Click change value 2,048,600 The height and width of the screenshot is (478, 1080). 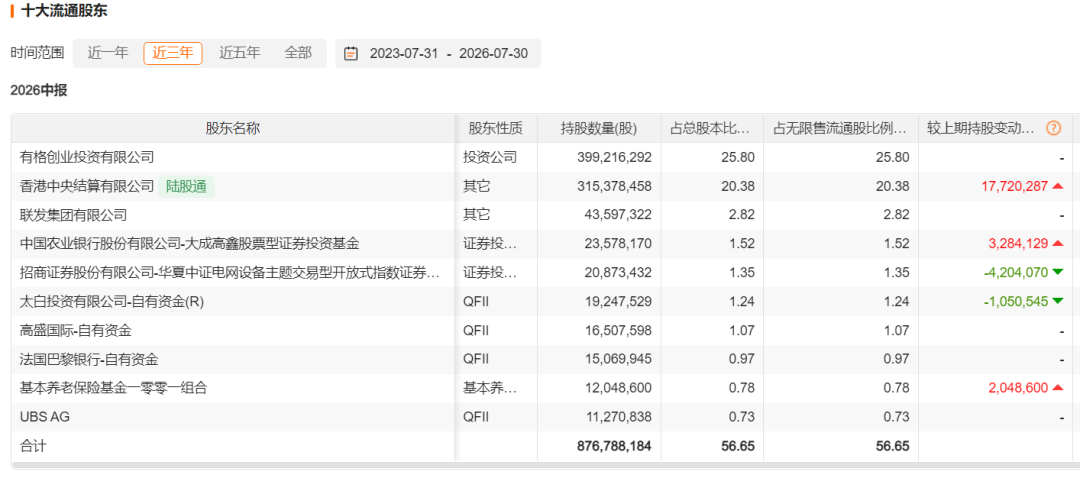[x=1019, y=388]
